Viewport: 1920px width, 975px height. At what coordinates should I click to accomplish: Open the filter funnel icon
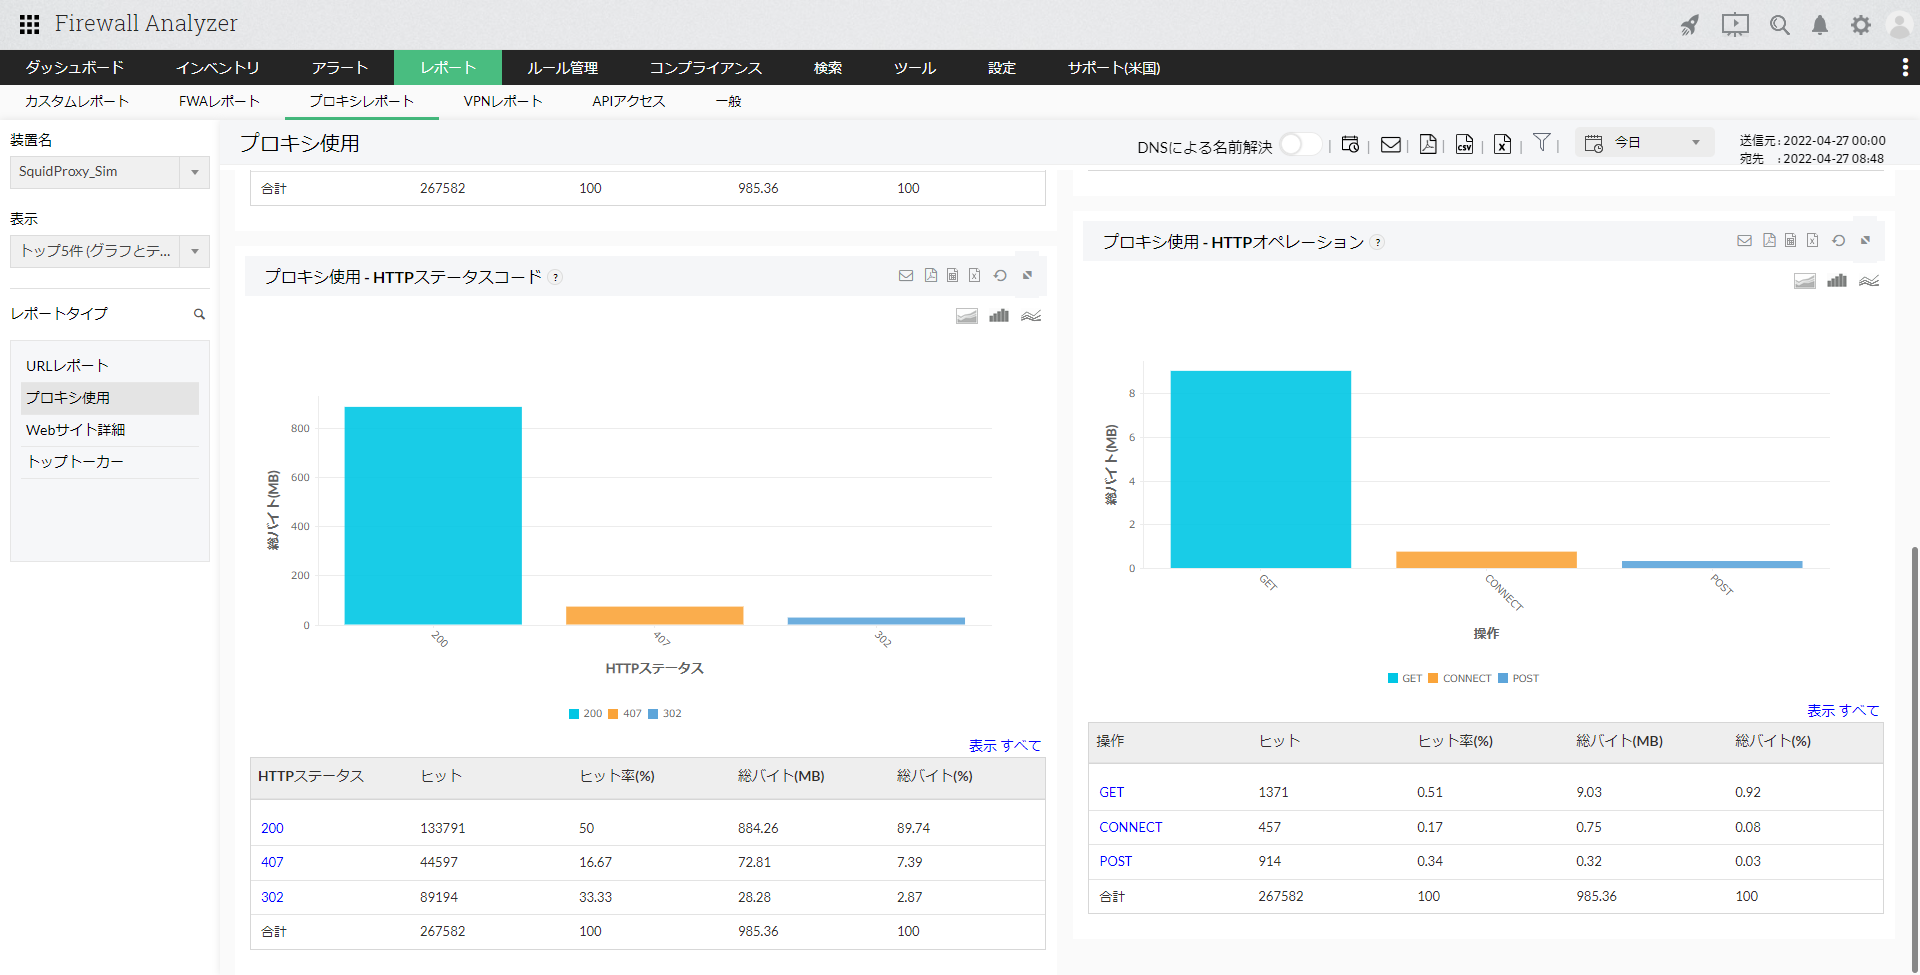1542,143
